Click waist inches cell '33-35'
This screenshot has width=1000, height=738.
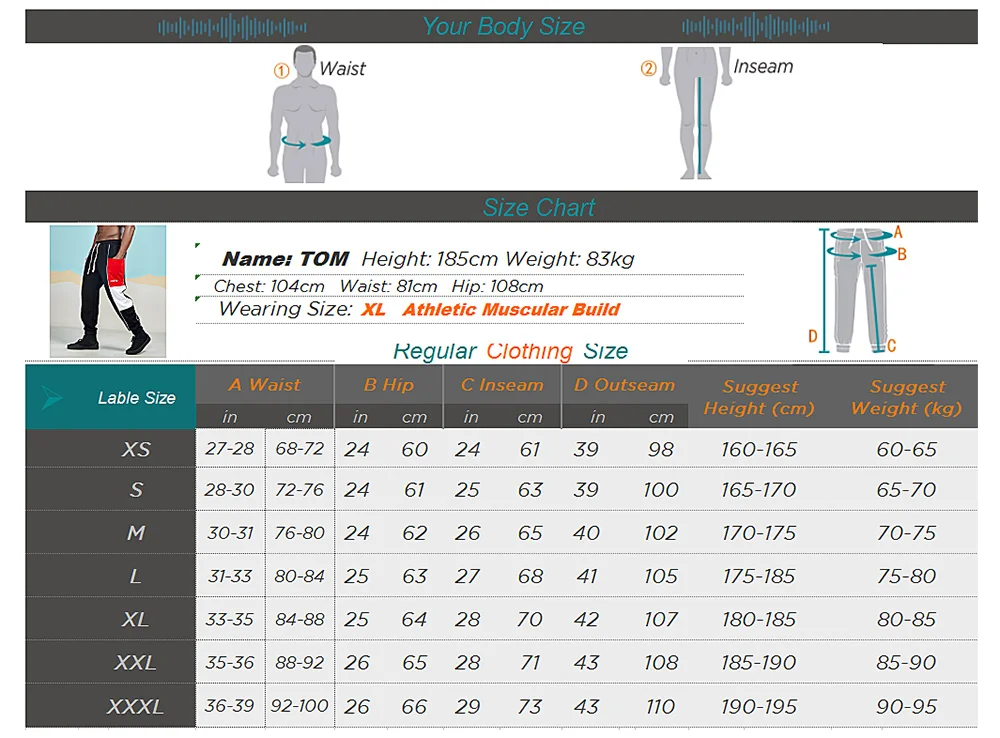pos(230,619)
